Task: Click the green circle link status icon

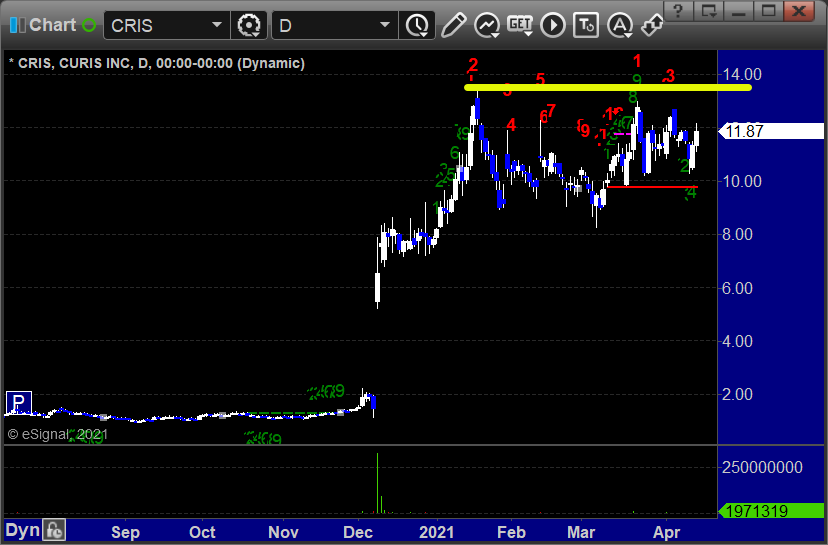Action: (x=89, y=25)
